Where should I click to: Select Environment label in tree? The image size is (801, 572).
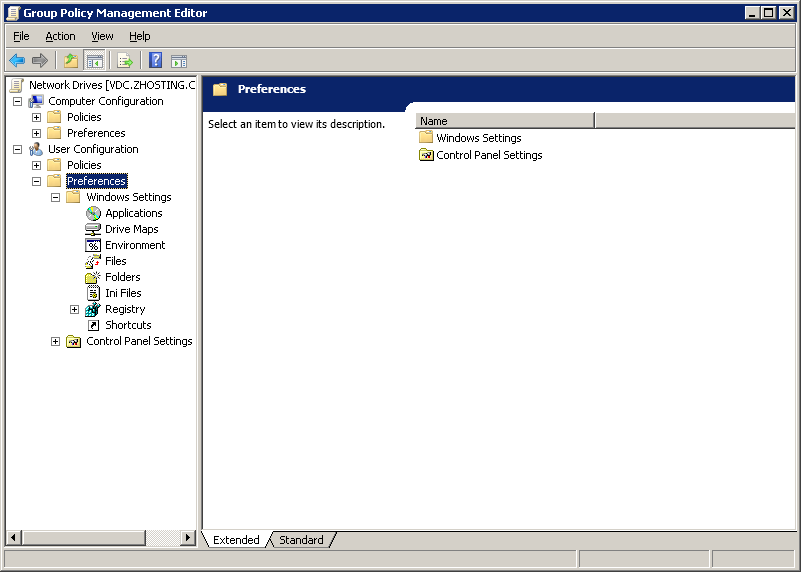[135, 245]
